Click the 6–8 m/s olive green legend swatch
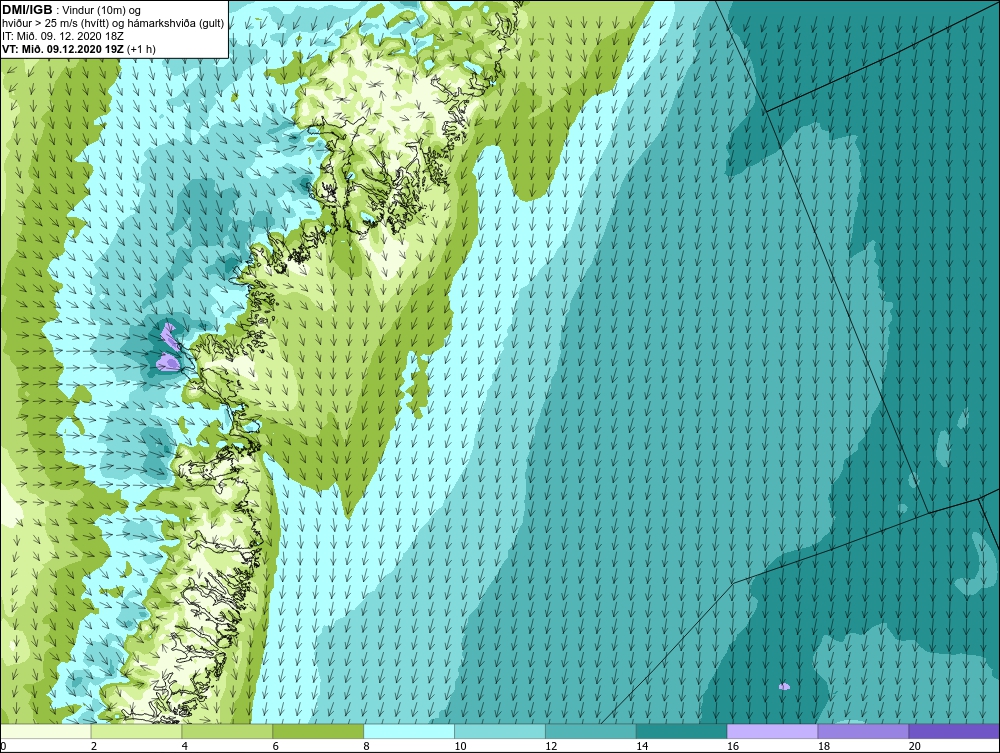 [x=318, y=731]
